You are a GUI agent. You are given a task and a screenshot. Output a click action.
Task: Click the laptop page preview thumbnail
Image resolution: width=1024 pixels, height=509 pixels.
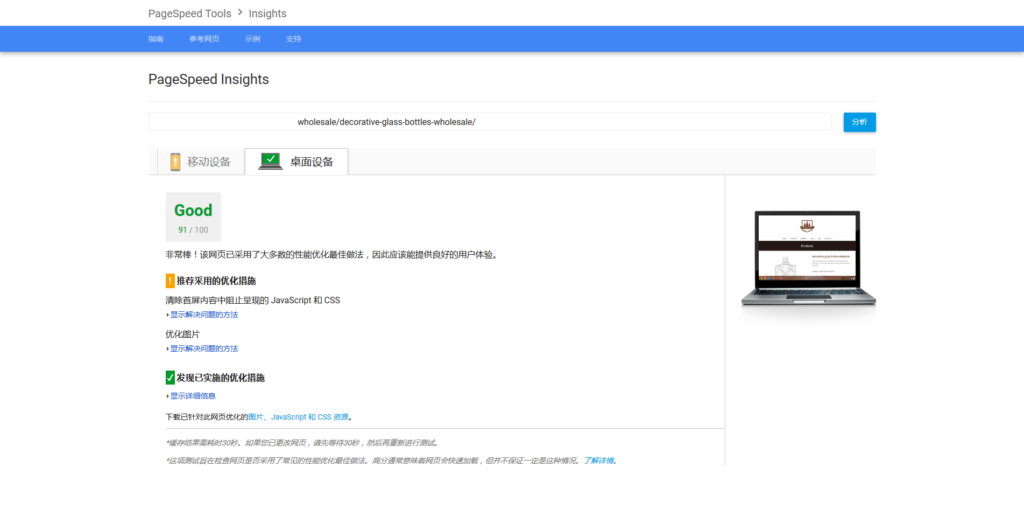pyautogui.click(x=808, y=259)
